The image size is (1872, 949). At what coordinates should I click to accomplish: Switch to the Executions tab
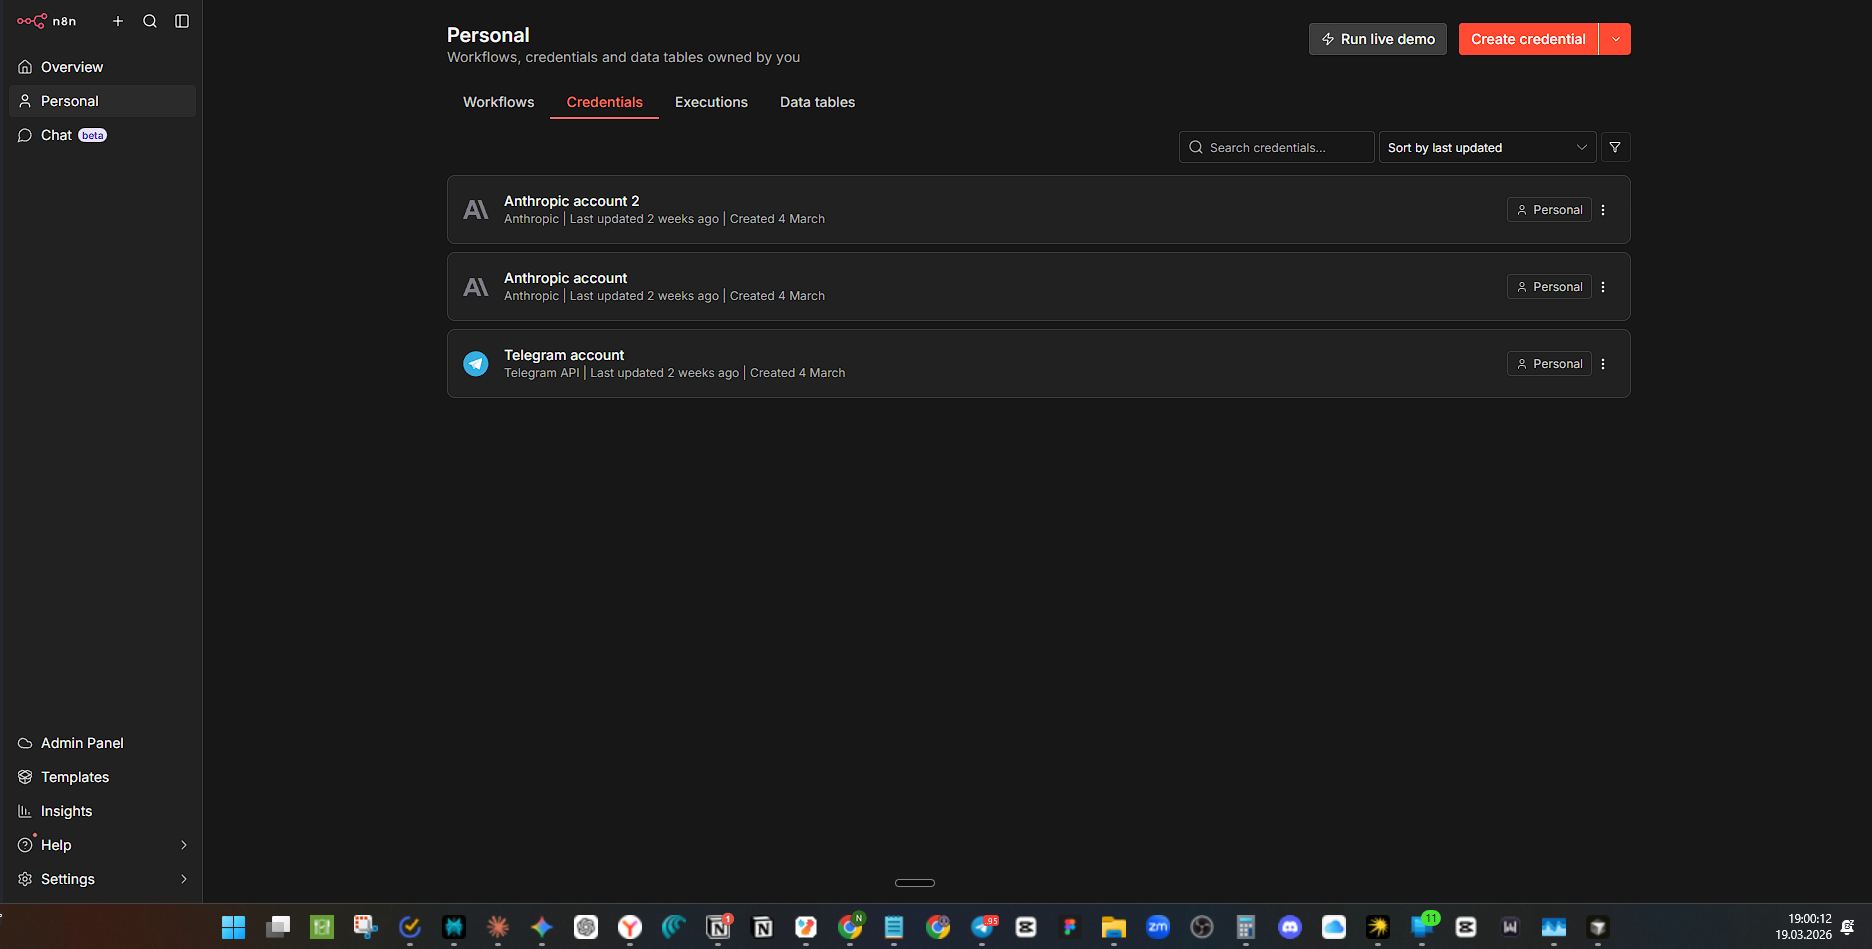click(x=711, y=102)
